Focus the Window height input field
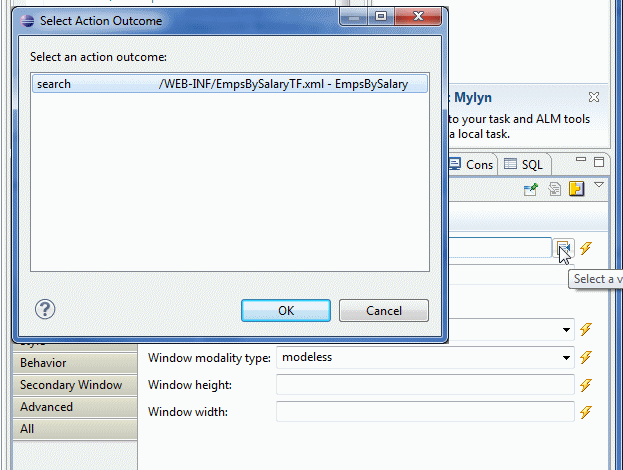 pos(425,385)
